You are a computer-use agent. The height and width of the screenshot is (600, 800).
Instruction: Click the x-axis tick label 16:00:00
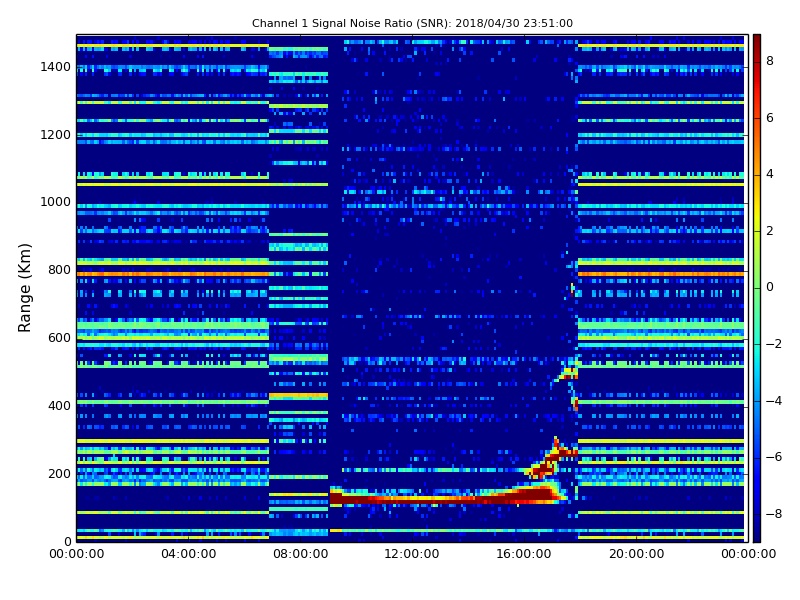click(524, 554)
